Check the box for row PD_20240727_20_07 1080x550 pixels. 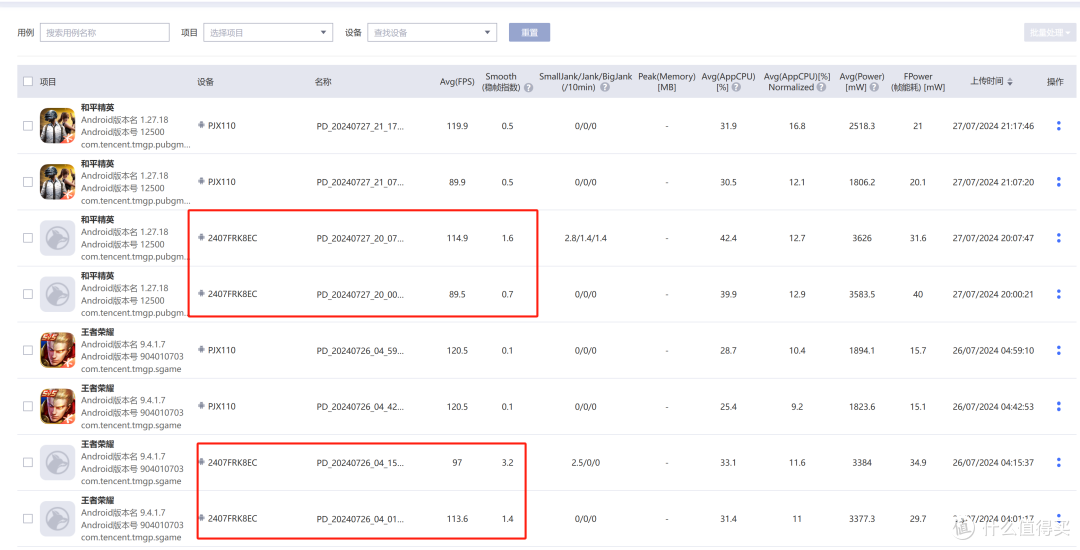pos(28,238)
